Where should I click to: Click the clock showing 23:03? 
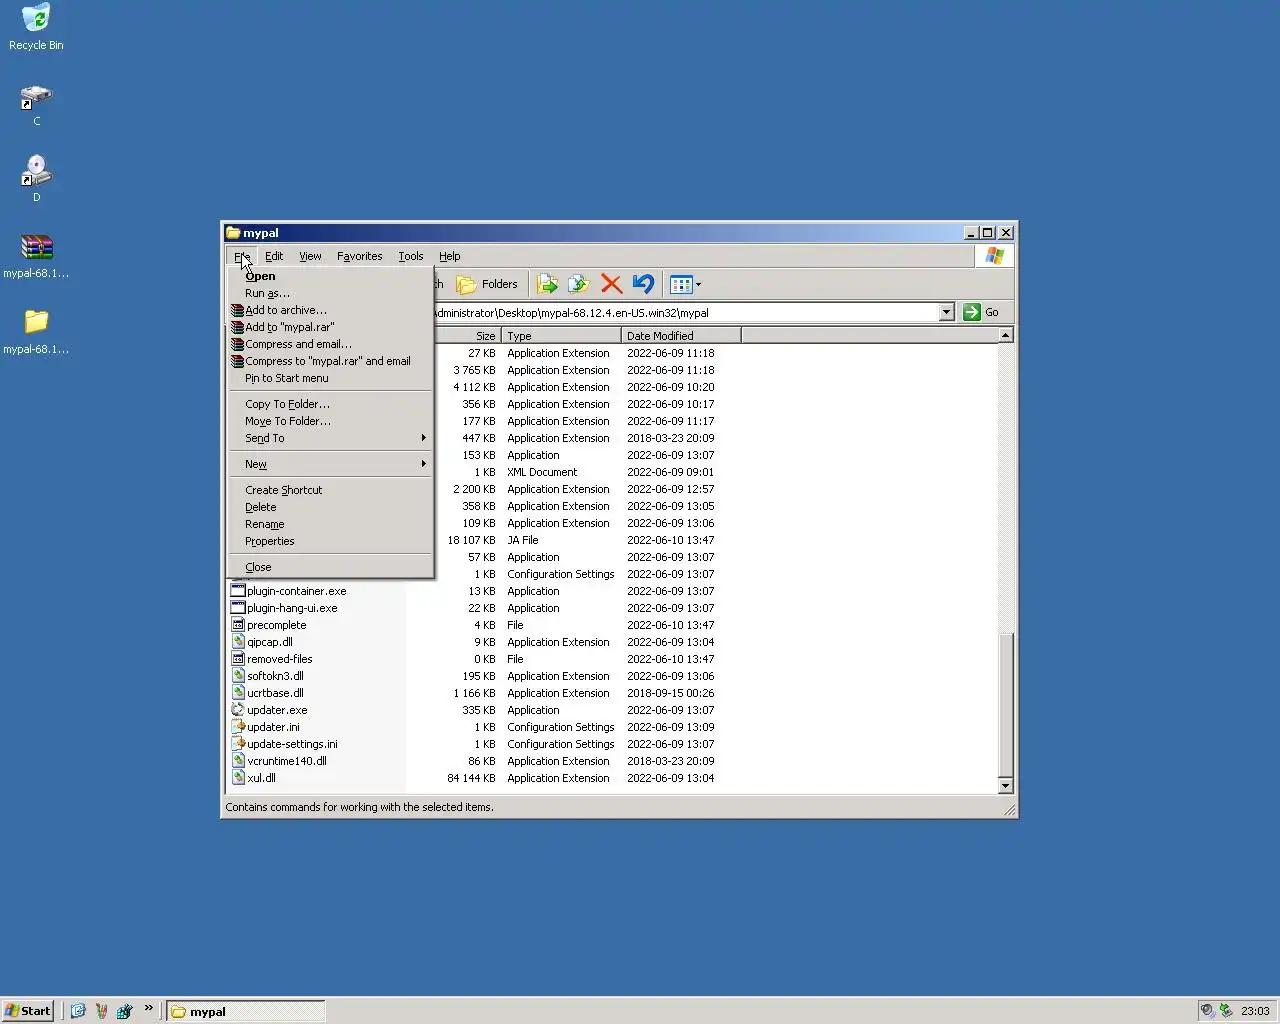(1255, 1011)
